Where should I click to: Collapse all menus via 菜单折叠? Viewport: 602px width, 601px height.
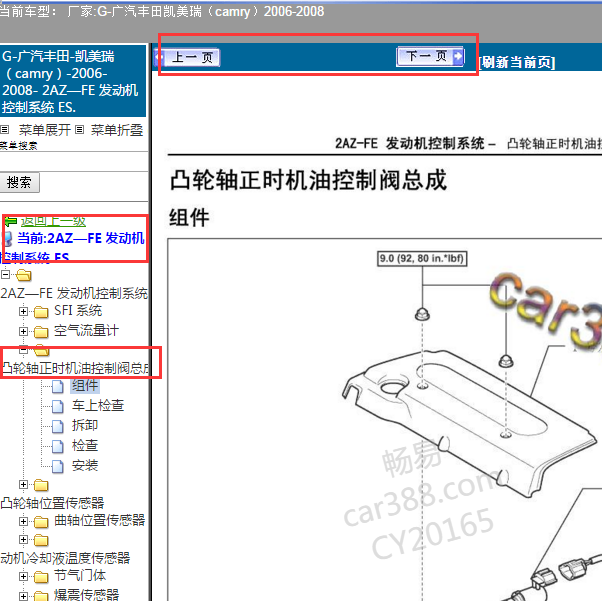pyautogui.click(x=117, y=130)
